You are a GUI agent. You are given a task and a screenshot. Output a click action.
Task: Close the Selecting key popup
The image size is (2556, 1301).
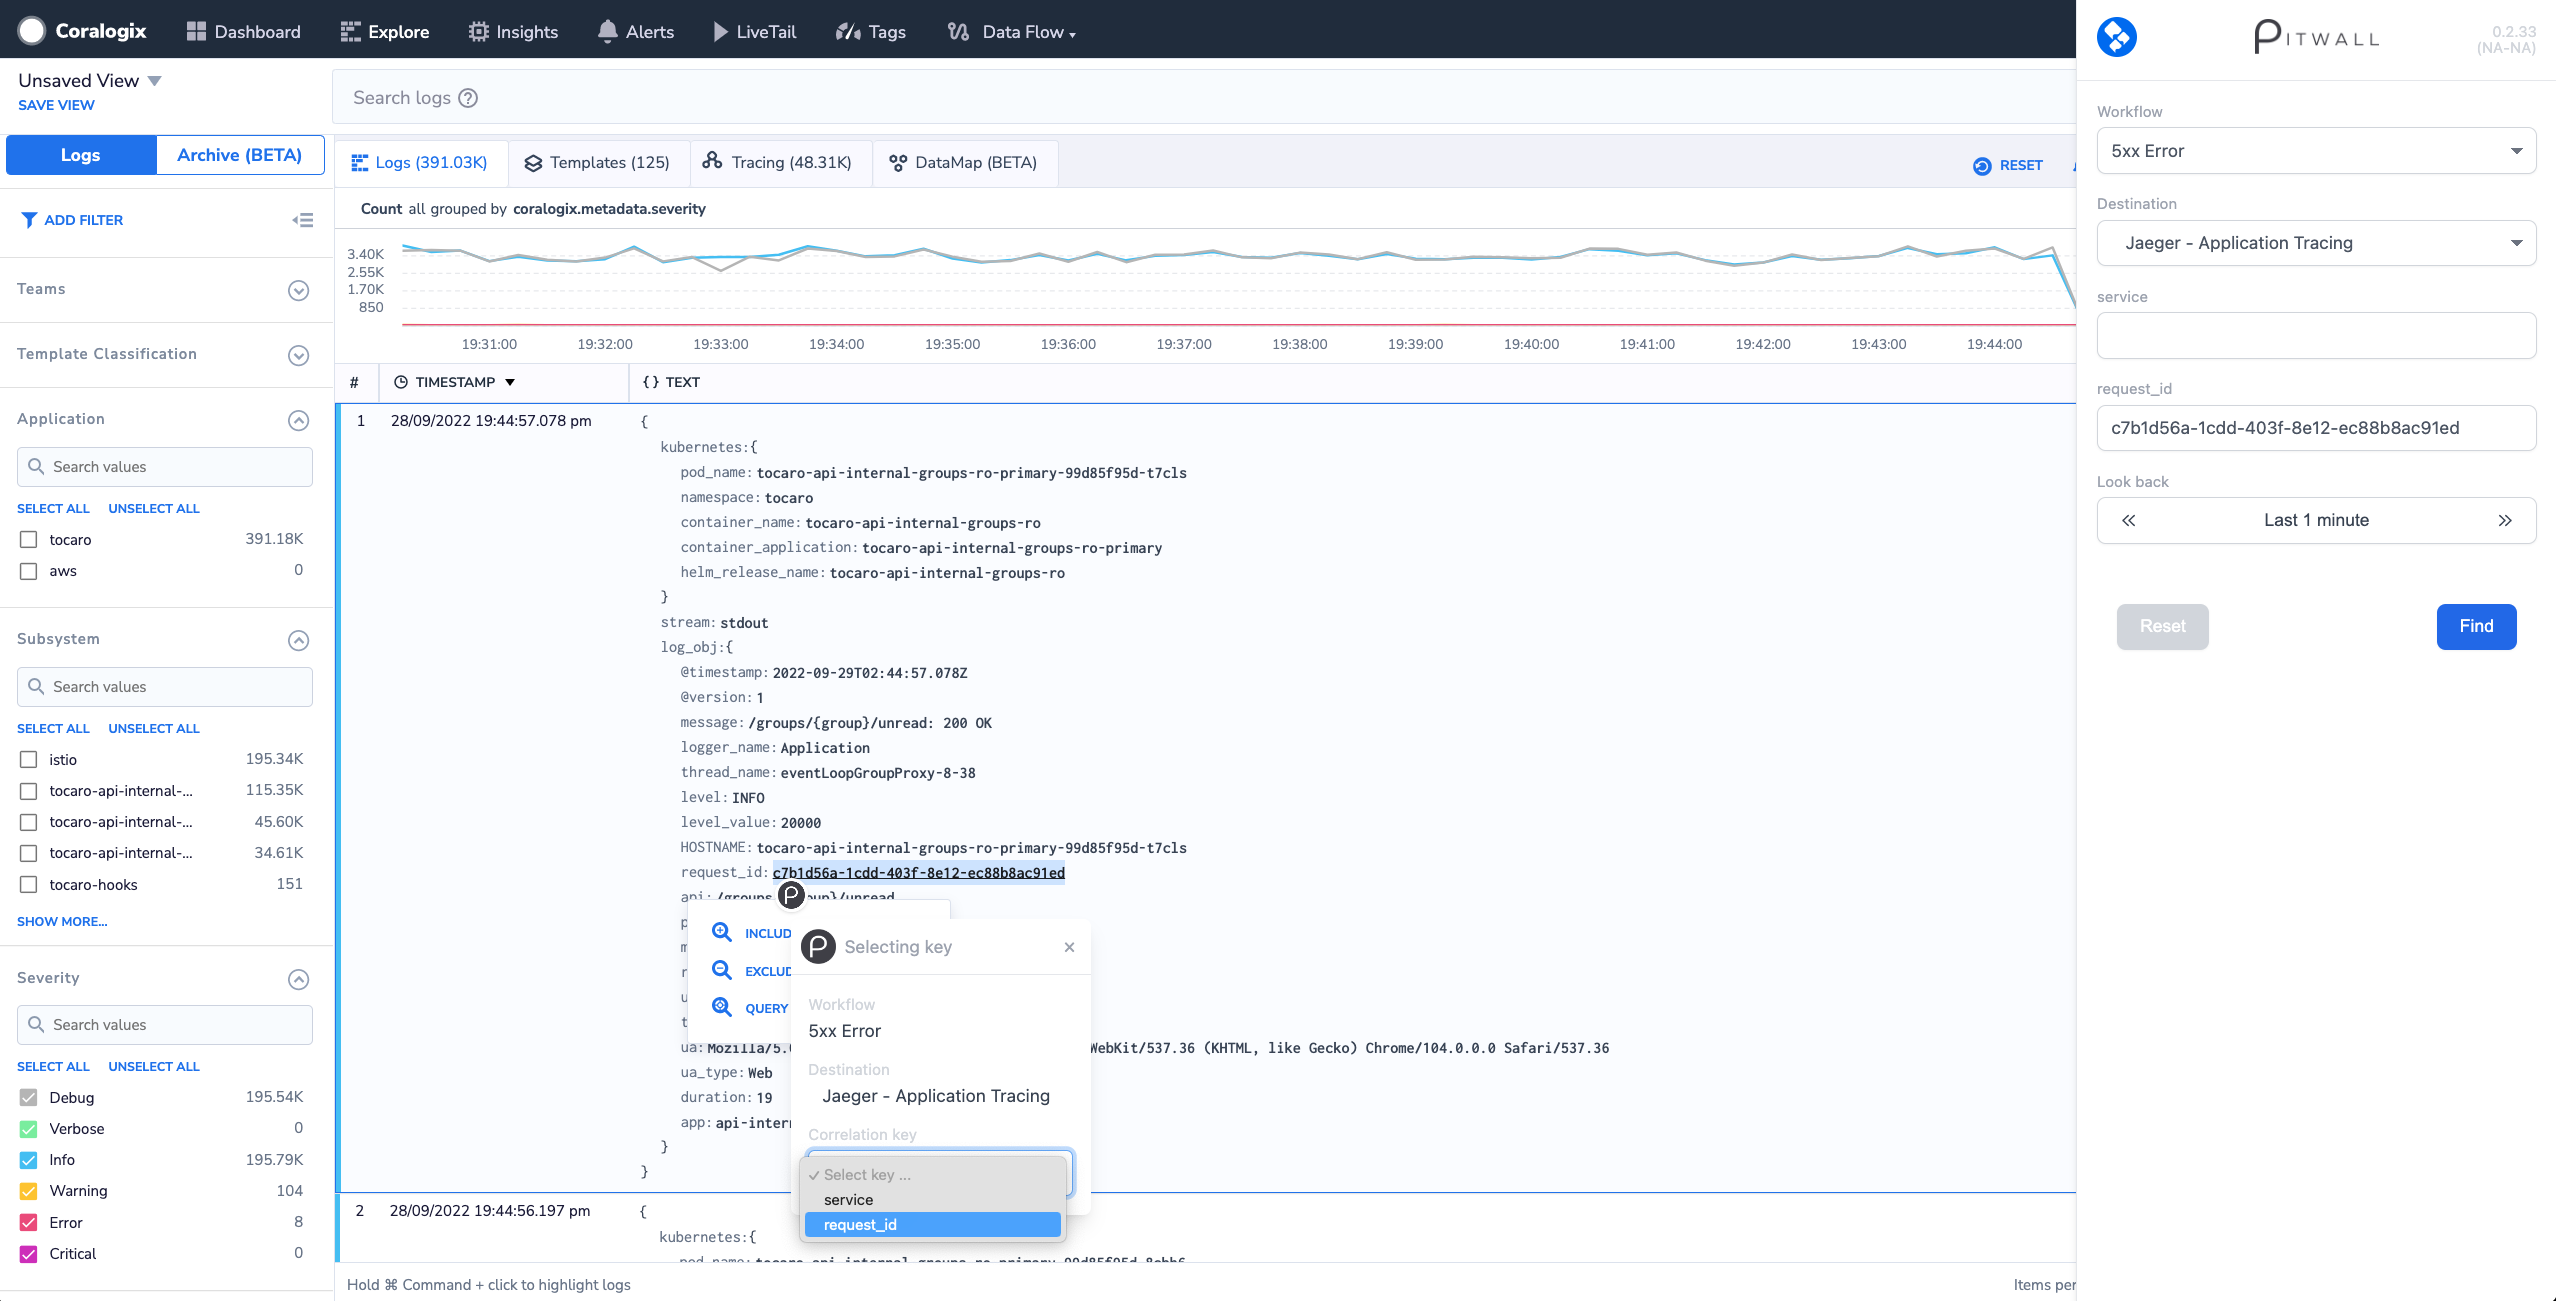(1069, 947)
